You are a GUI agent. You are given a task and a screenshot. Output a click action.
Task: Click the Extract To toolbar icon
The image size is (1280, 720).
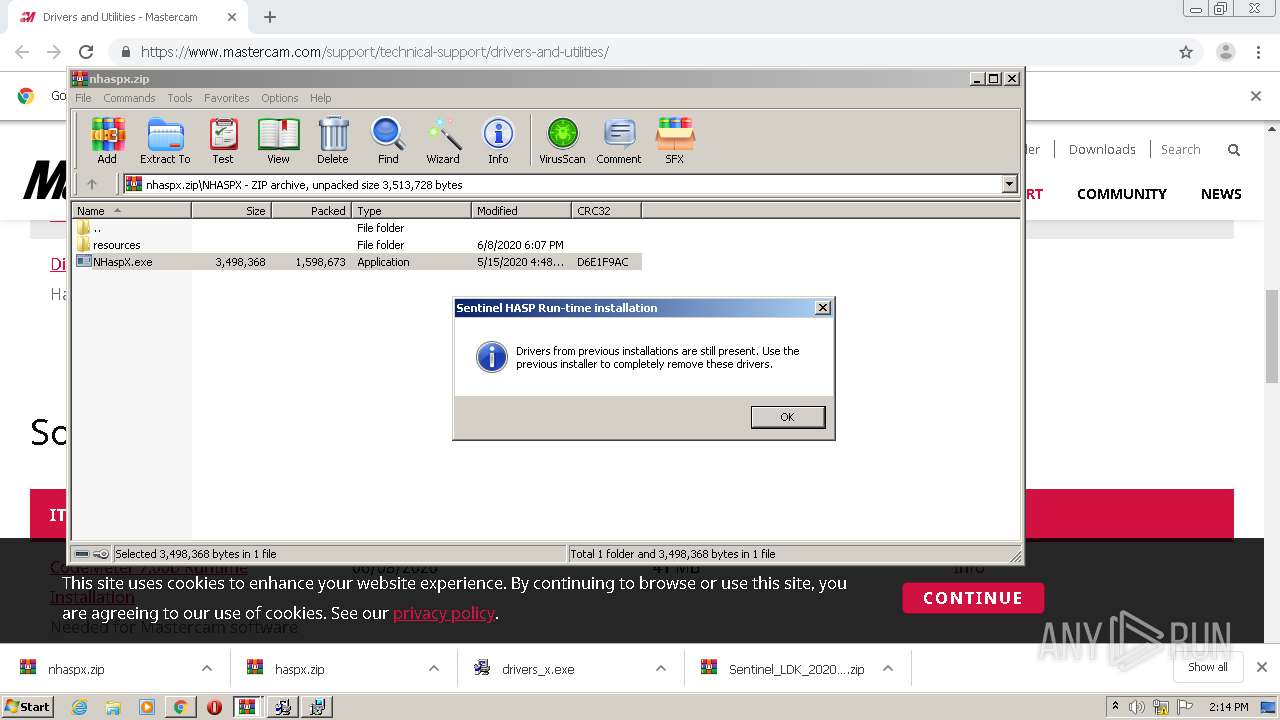click(x=165, y=140)
